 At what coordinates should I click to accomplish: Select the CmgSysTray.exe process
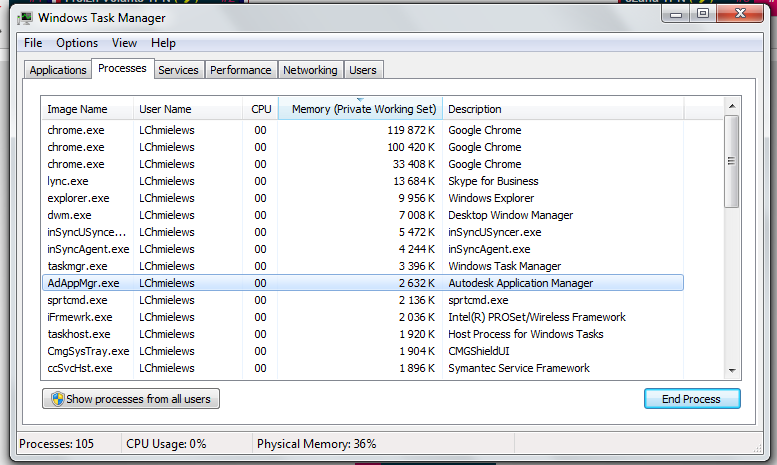pyautogui.click(x=363, y=351)
